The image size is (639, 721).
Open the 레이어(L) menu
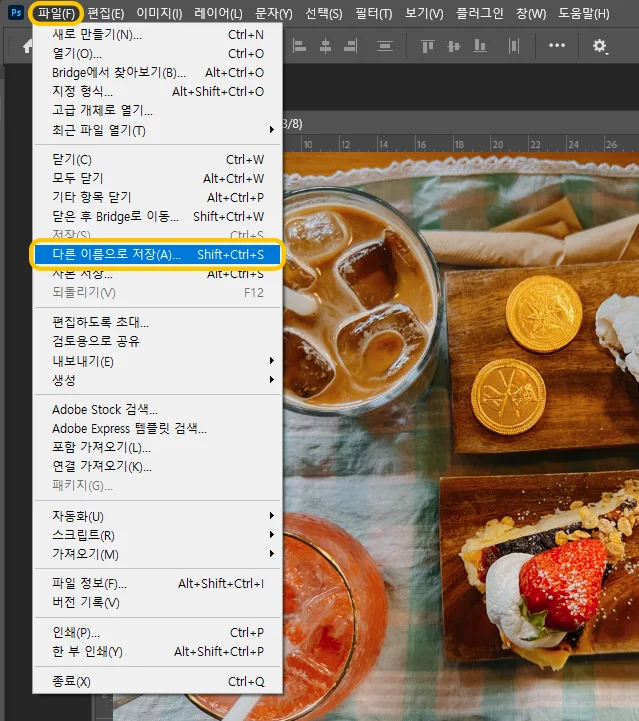pos(218,13)
